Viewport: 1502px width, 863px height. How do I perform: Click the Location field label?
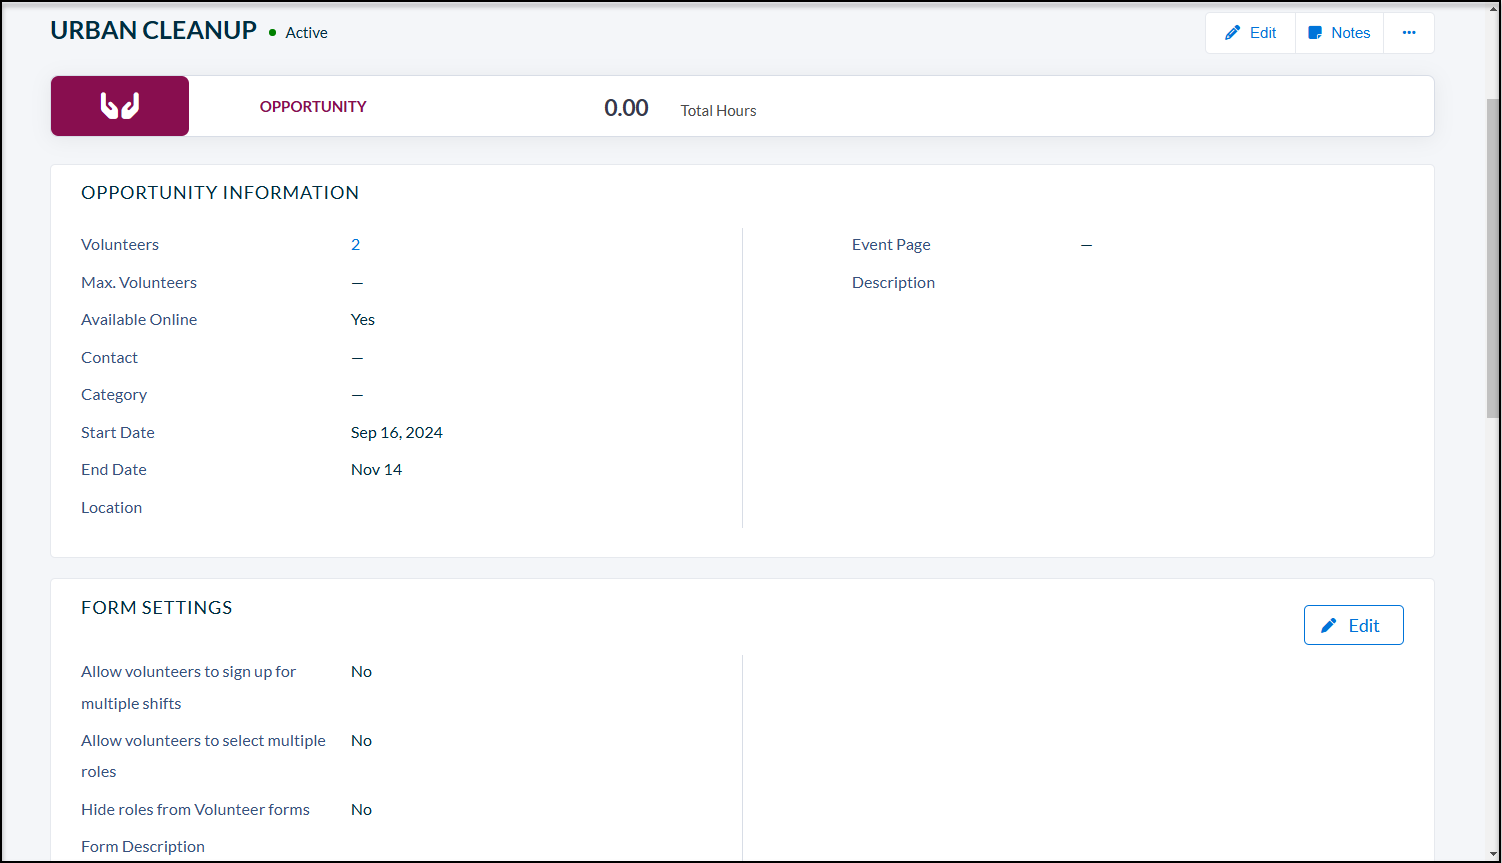click(x=111, y=508)
